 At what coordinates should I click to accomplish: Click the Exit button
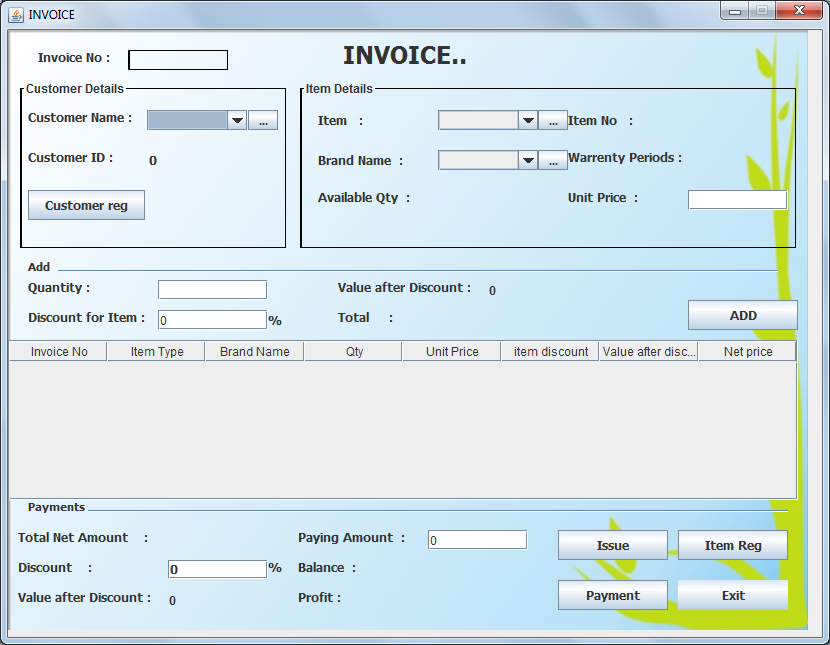[x=732, y=595]
